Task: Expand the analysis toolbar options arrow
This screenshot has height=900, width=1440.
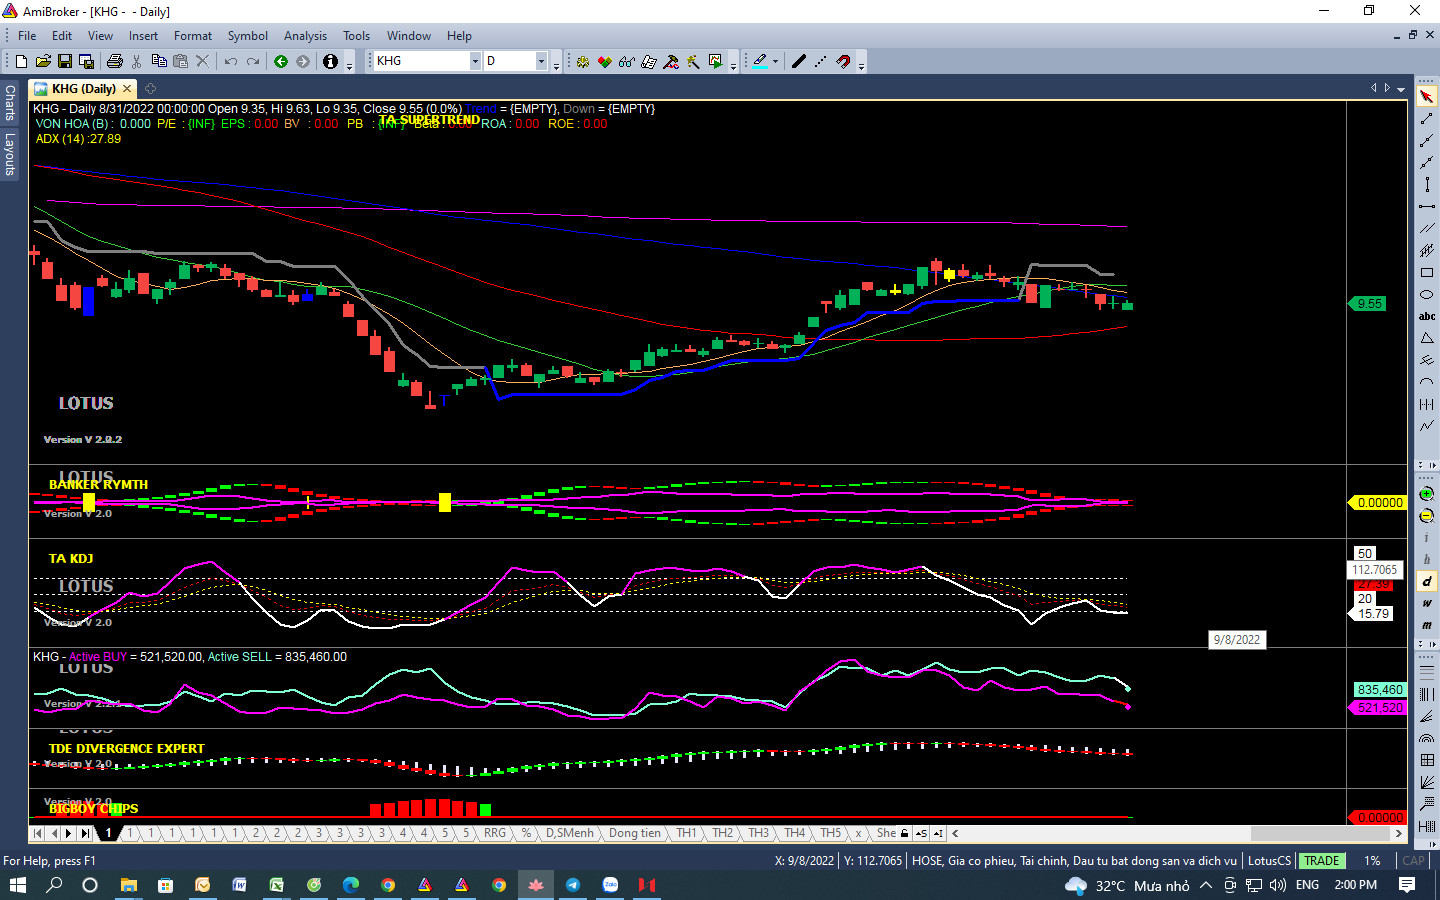Action: [x=733, y=65]
